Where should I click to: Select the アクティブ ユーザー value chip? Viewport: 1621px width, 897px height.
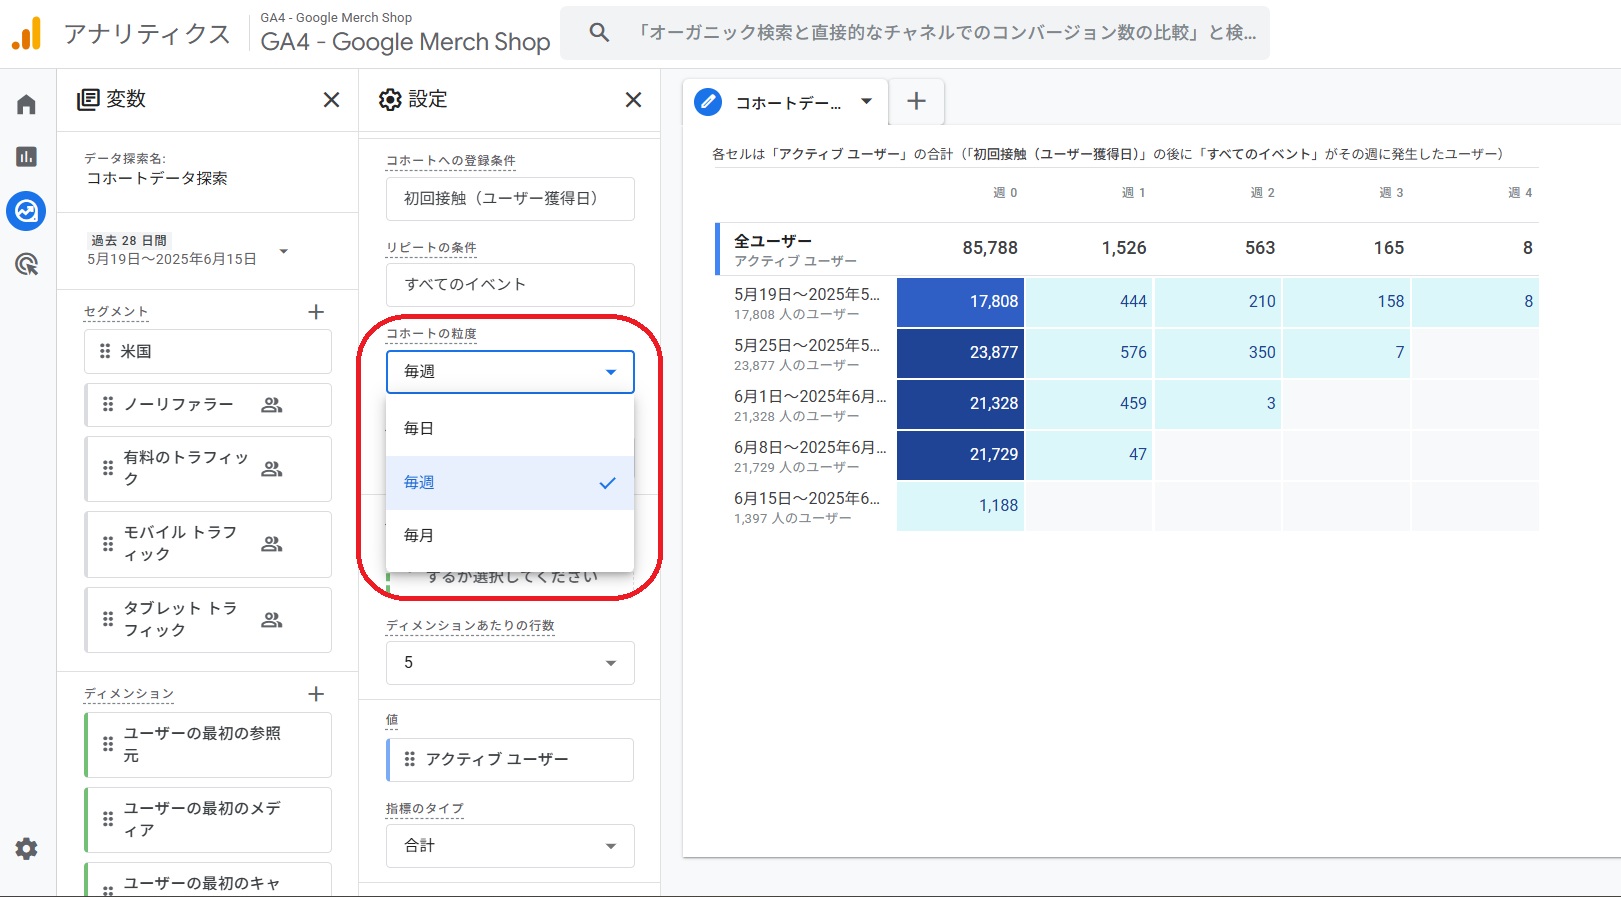pyautogui.click(x=510, y=760)
